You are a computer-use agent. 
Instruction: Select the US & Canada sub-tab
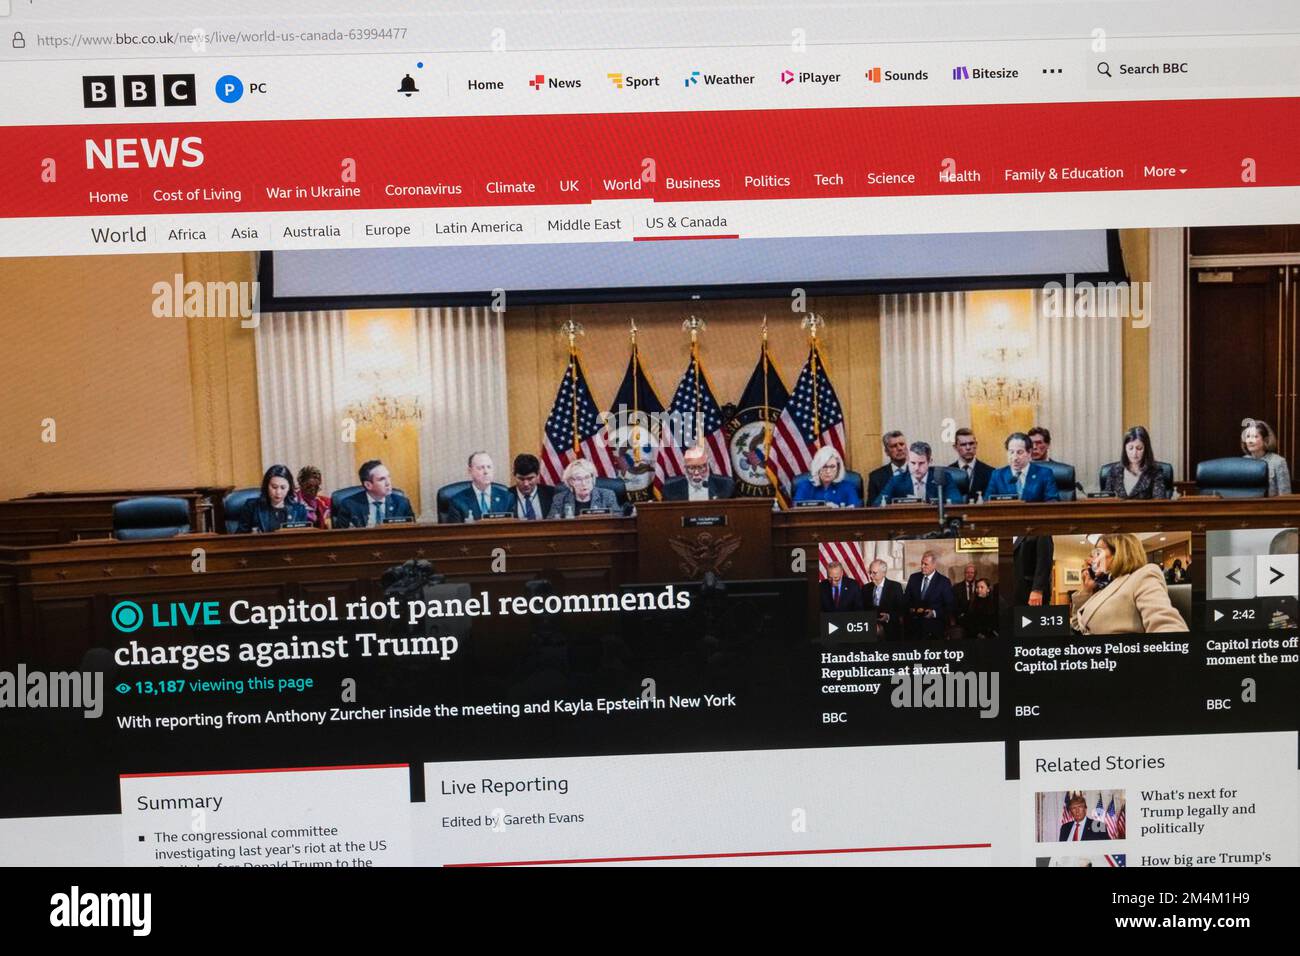[686, 222]
